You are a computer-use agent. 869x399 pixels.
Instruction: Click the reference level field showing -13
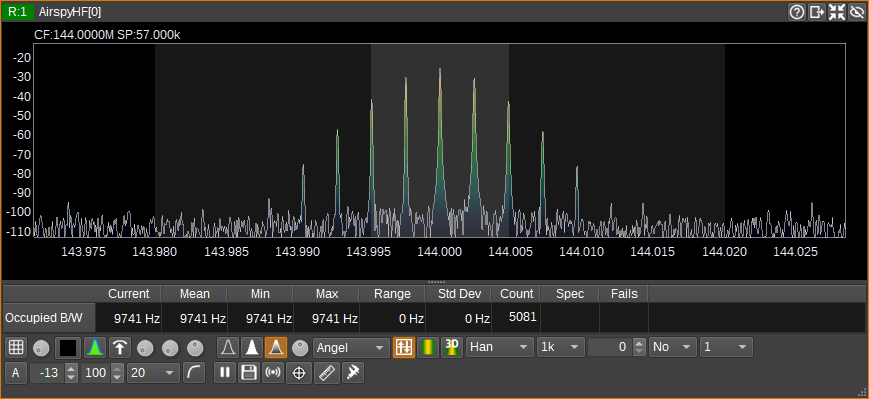[x=47, y=373]
